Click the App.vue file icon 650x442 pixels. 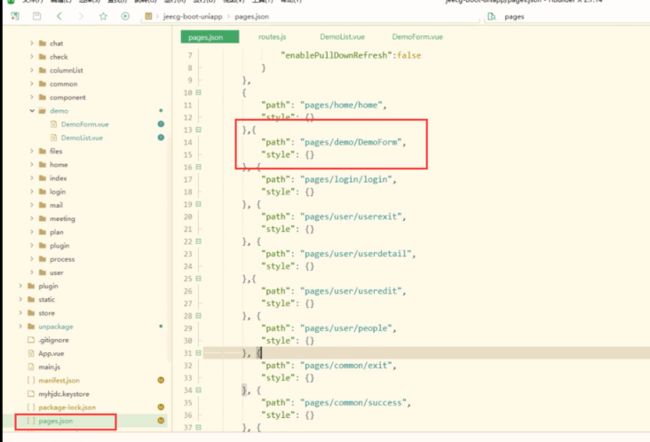pos(31,353)
